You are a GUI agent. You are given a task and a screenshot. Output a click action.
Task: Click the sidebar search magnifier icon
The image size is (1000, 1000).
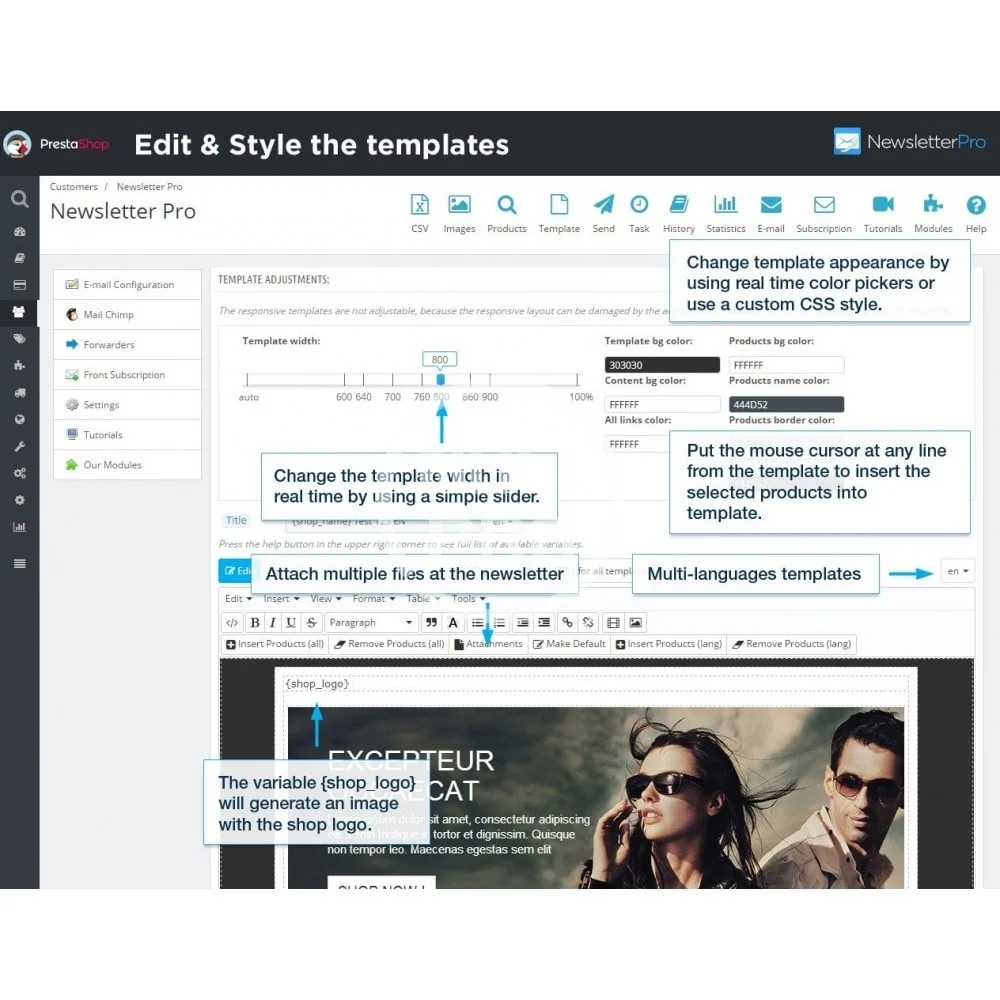[x=19, y=199]
